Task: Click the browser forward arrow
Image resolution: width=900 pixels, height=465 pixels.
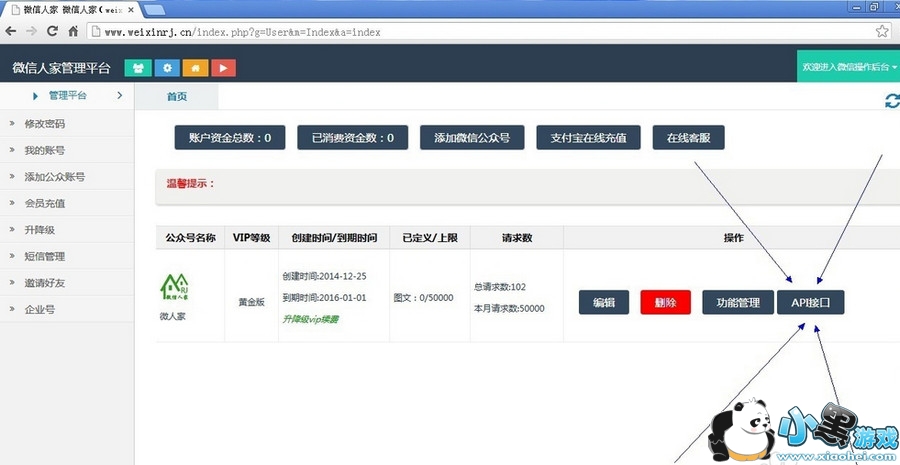Action: [x=32, y=32]
